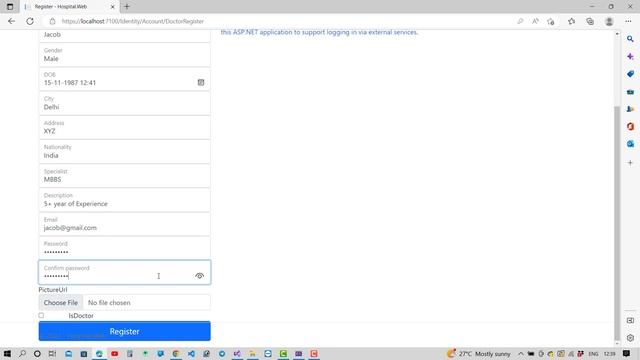Screen dimensions: 640x360
Task: Click the name field containing Jacob
Action: pos(124,35)
